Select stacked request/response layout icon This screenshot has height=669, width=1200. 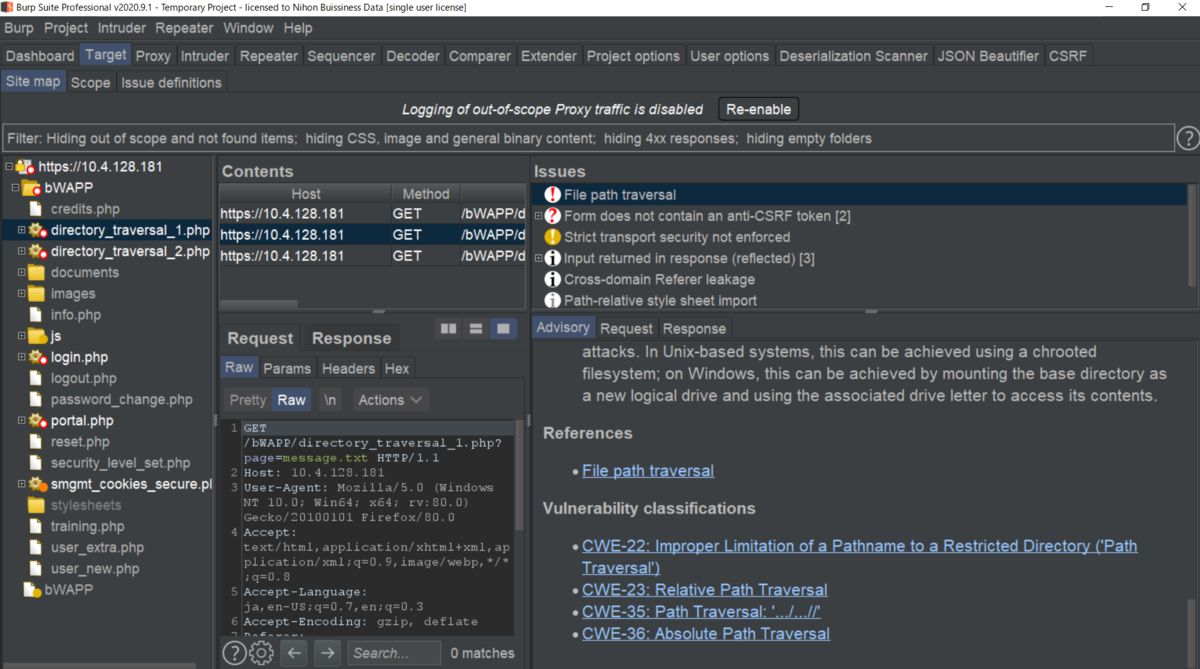click(x=476, y=329)
